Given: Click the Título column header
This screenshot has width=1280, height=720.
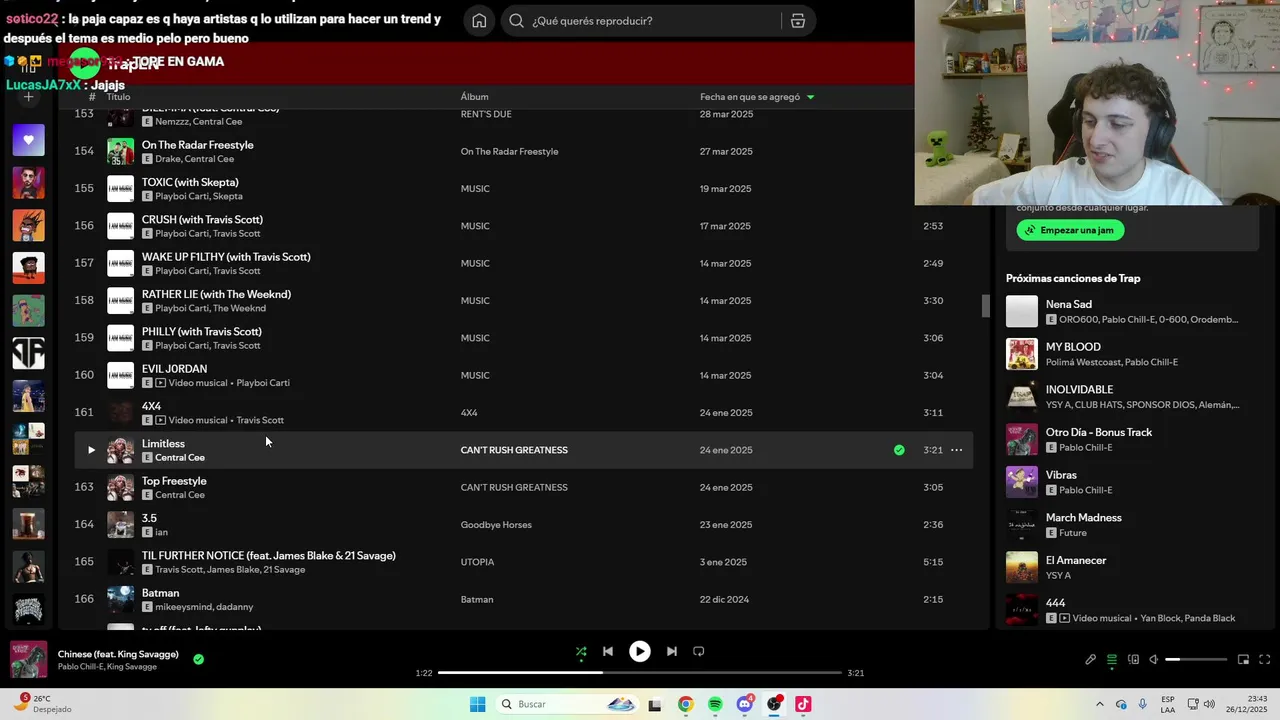Looking at the screenshot, I should [118, 97].
